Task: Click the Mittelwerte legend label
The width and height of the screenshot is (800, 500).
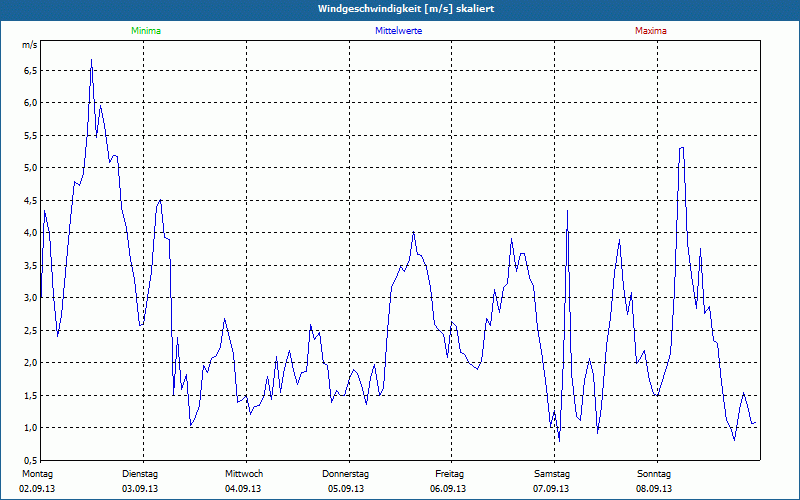Action: pyautogui.click(x=398, y=31)
